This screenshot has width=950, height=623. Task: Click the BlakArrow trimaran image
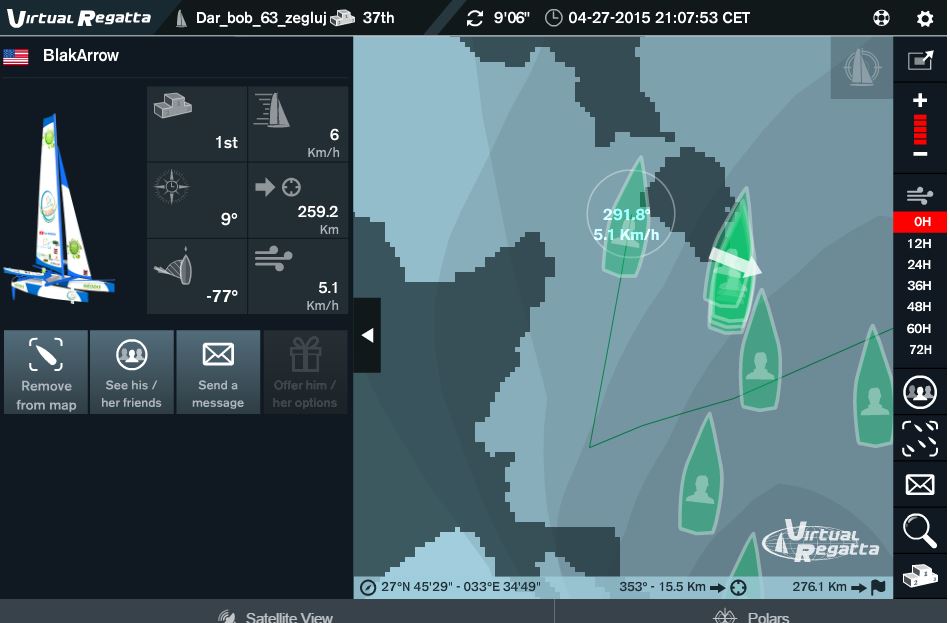click(x=59, y=209)
